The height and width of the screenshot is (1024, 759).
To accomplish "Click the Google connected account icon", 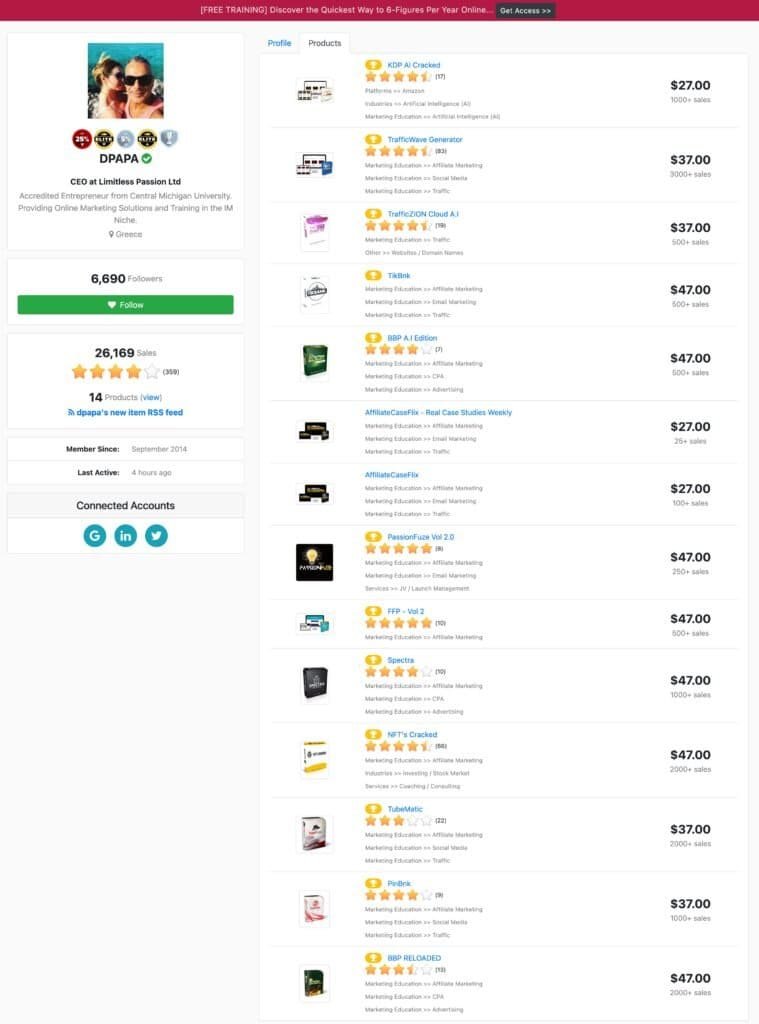I will 93,536.
